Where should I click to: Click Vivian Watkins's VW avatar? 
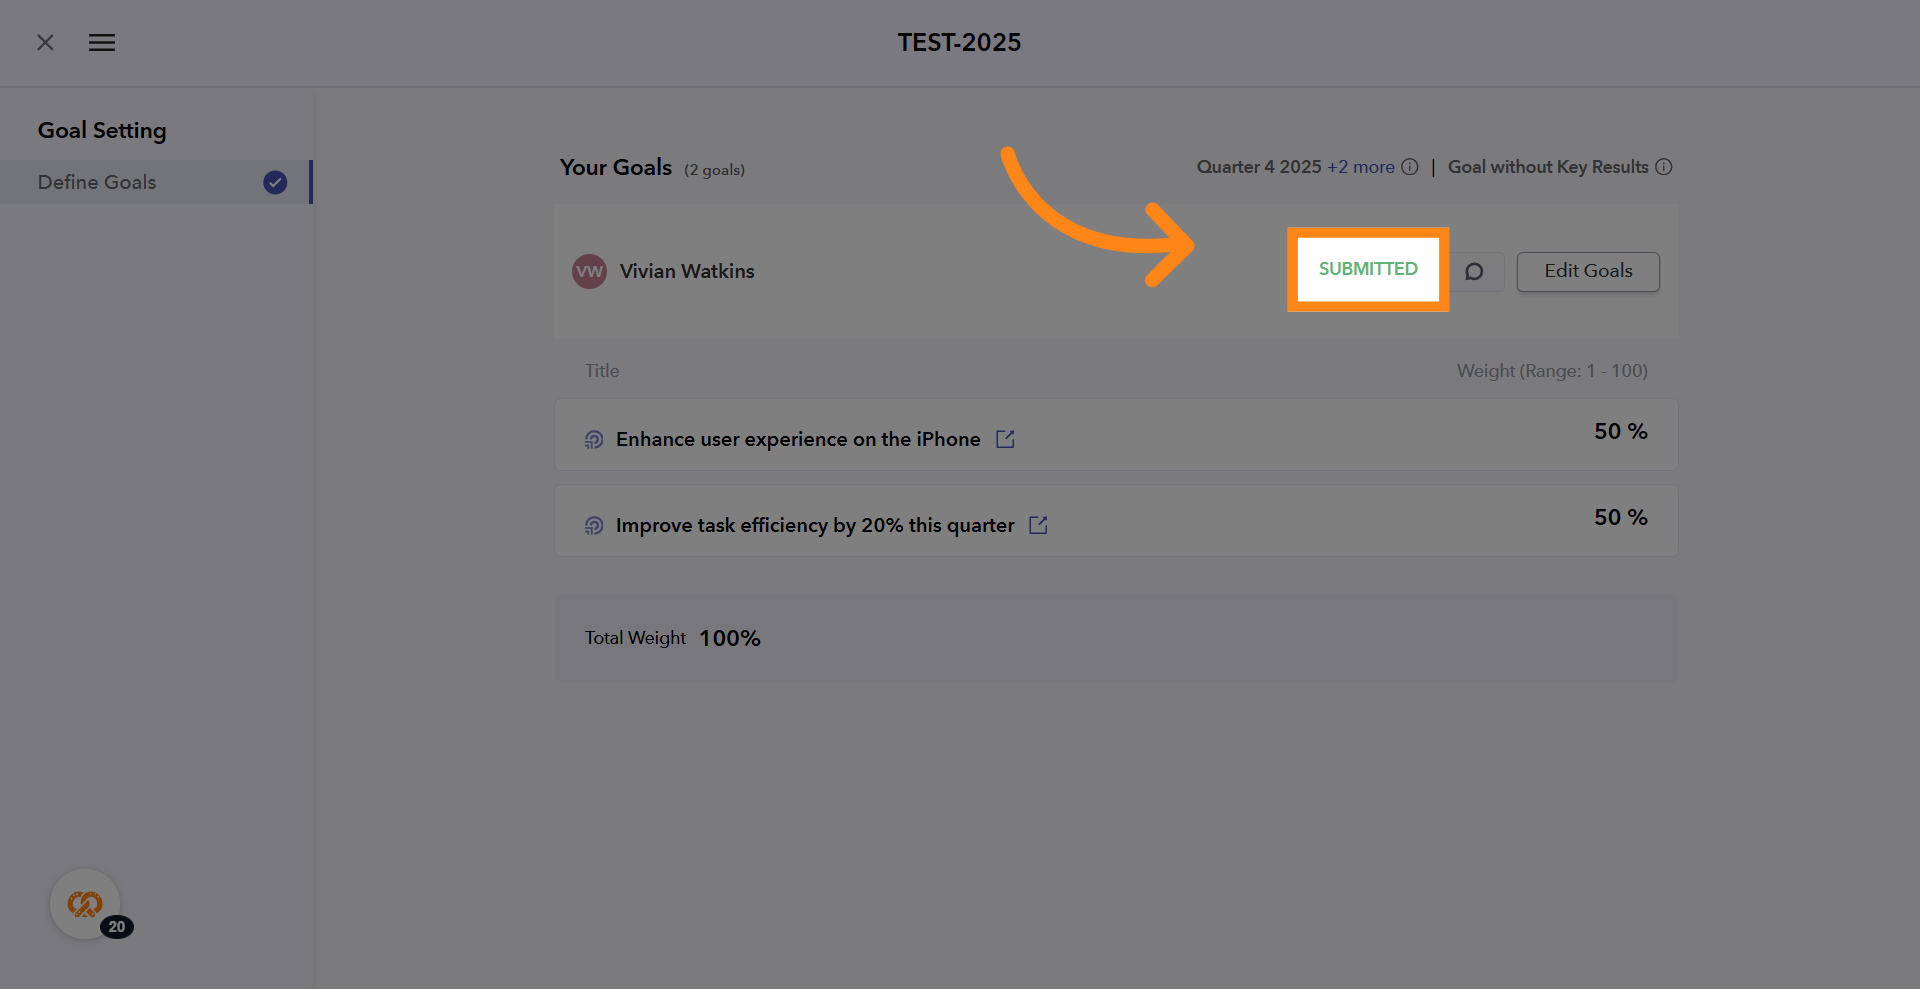[x=589, y=271]
